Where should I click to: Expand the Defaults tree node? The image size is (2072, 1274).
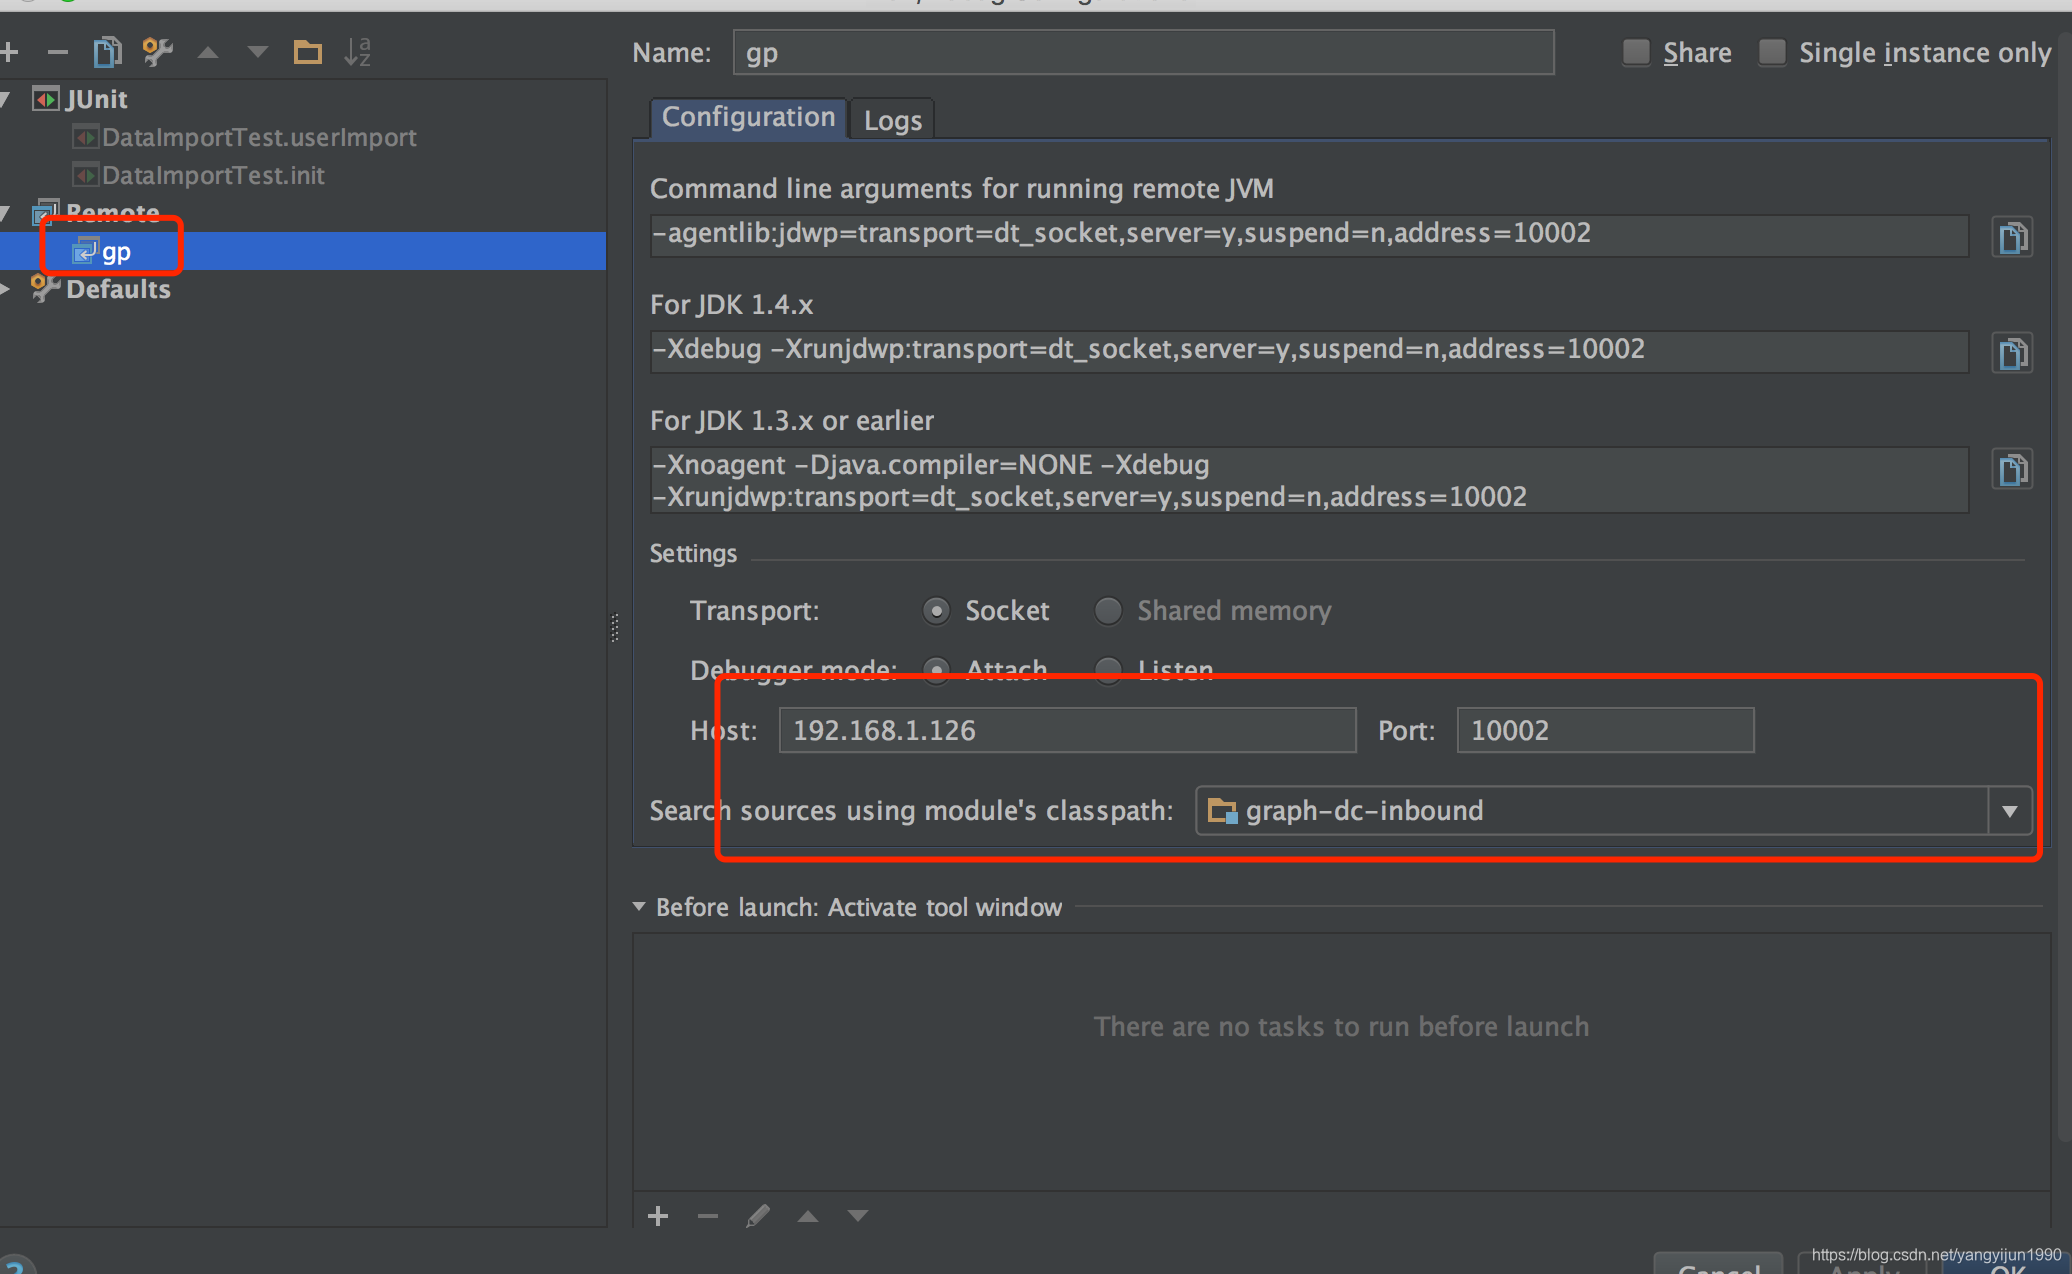point(6,289)
